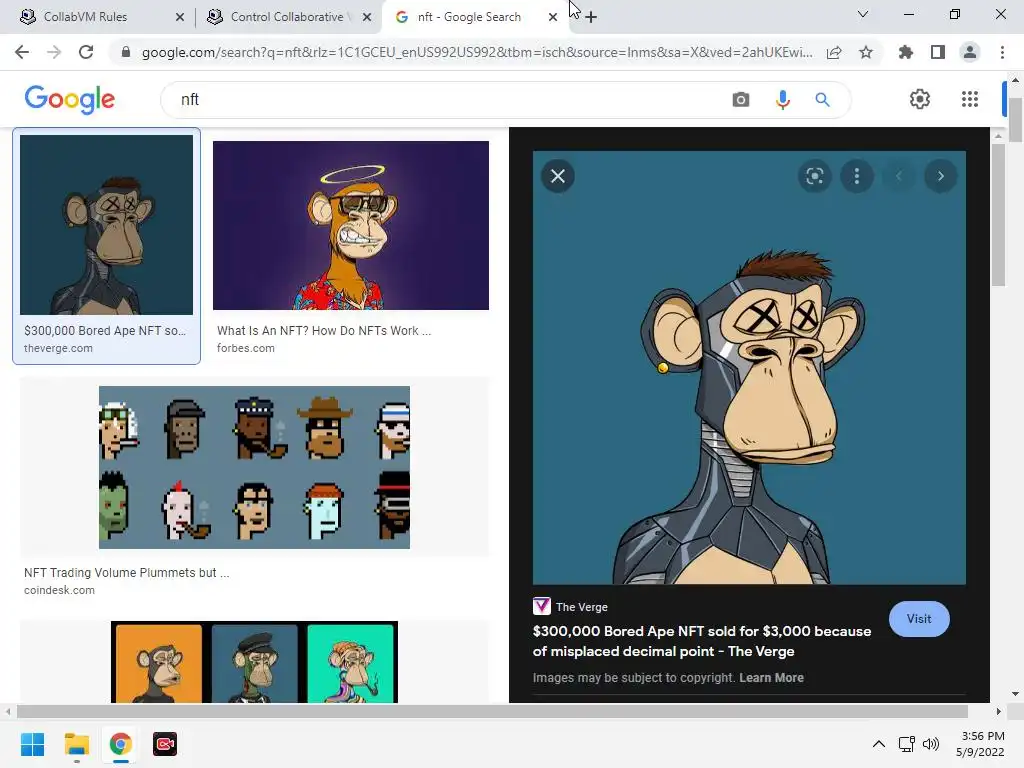Open a new tab with the plus button

point(591,17)
